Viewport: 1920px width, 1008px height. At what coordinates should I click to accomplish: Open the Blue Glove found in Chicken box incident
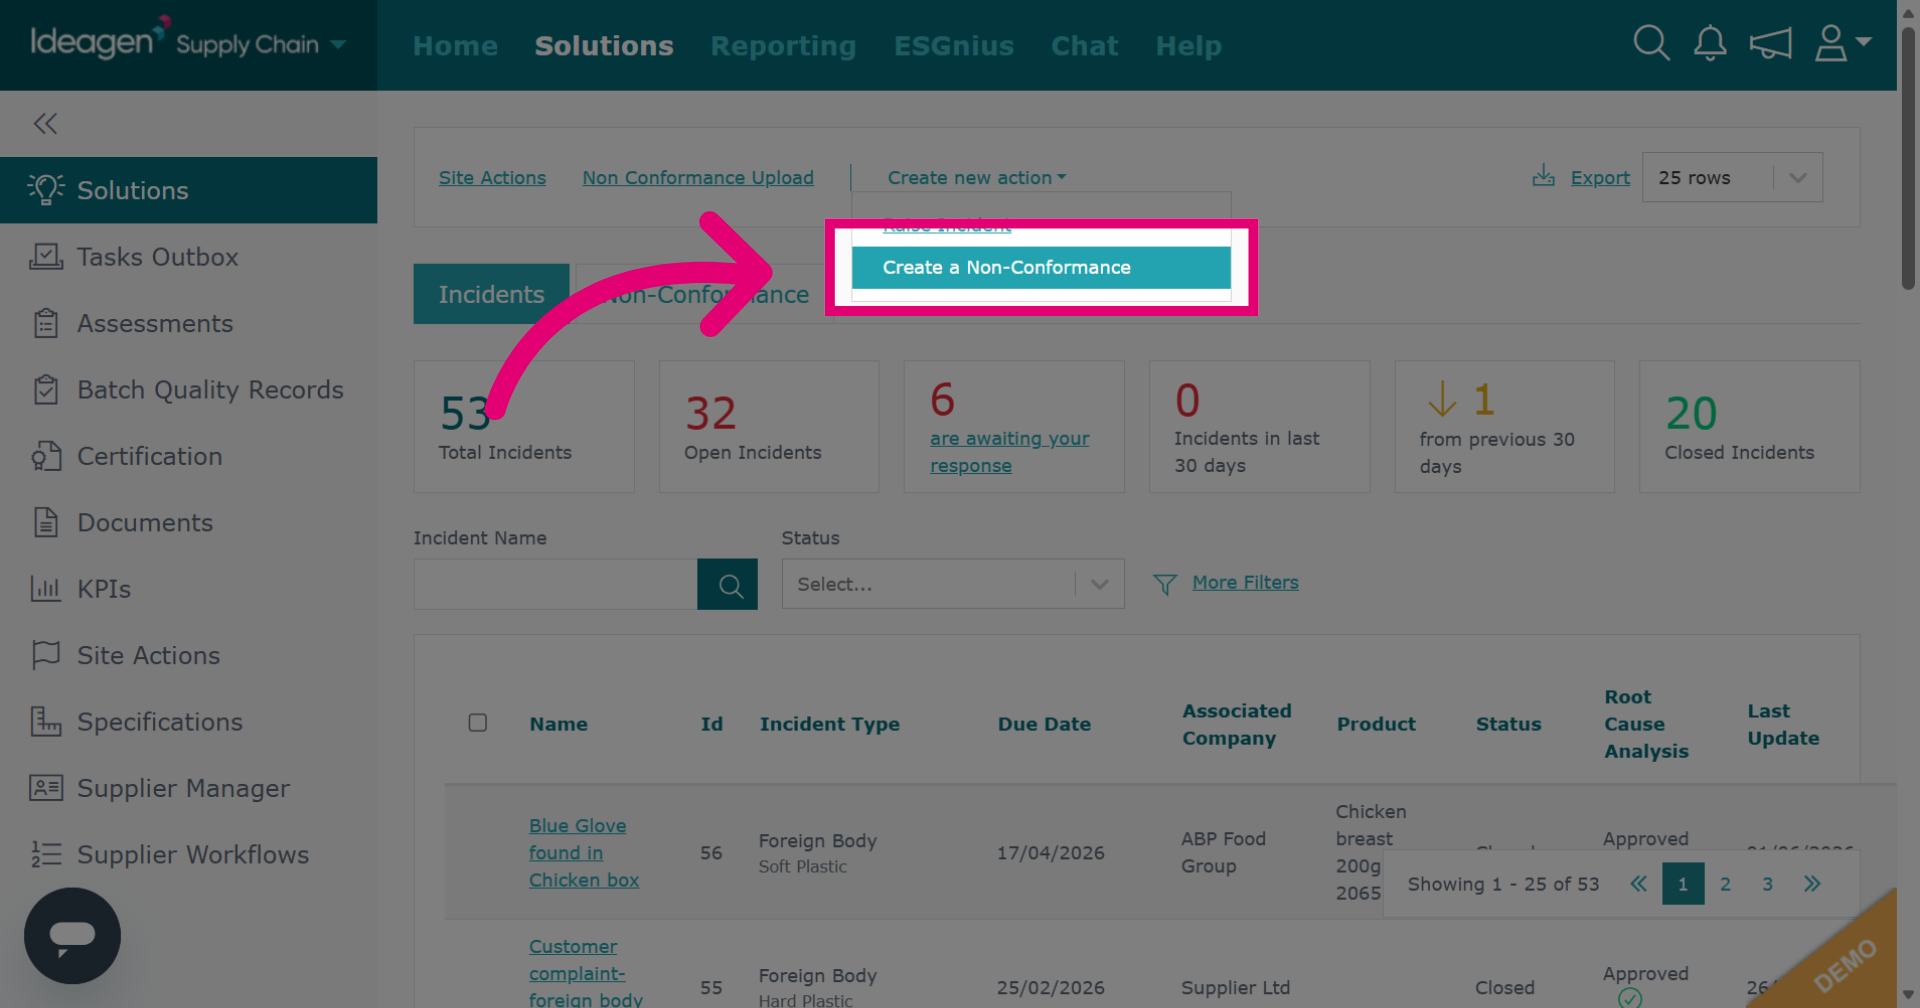(584, 853)
